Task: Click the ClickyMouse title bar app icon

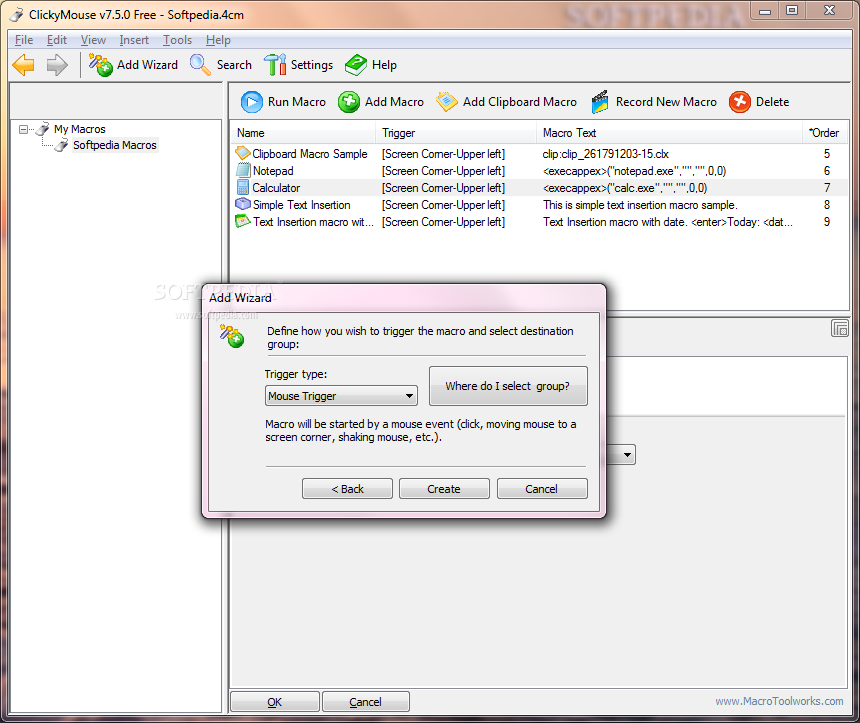Action: tap(16, 15)
